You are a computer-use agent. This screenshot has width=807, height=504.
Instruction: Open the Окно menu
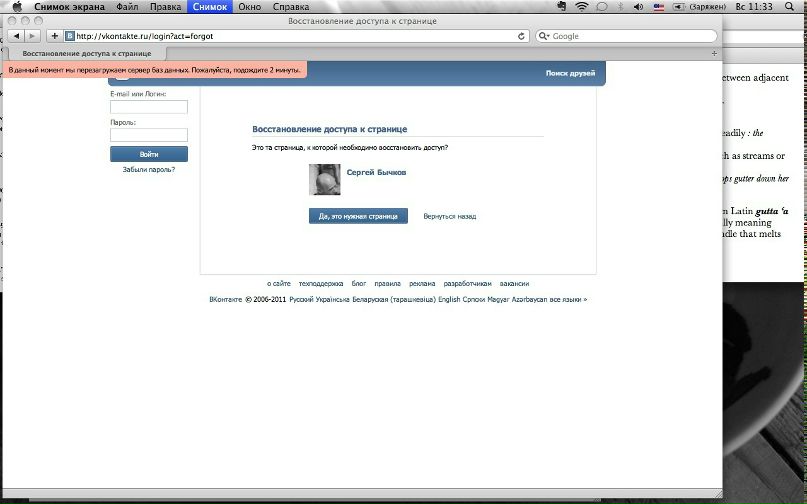[x=250, y=7]
